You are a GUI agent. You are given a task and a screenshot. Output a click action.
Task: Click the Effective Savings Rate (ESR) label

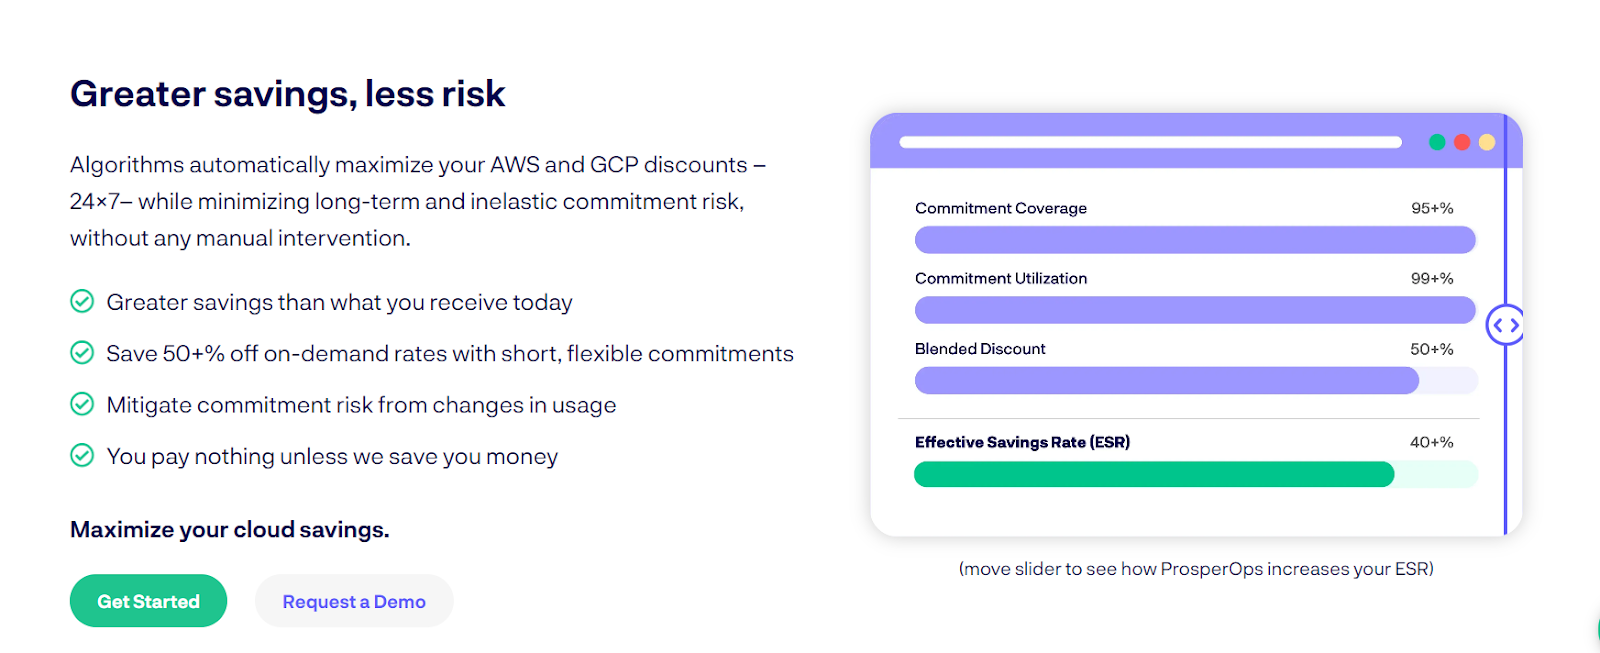click(x=1022, y=442)
